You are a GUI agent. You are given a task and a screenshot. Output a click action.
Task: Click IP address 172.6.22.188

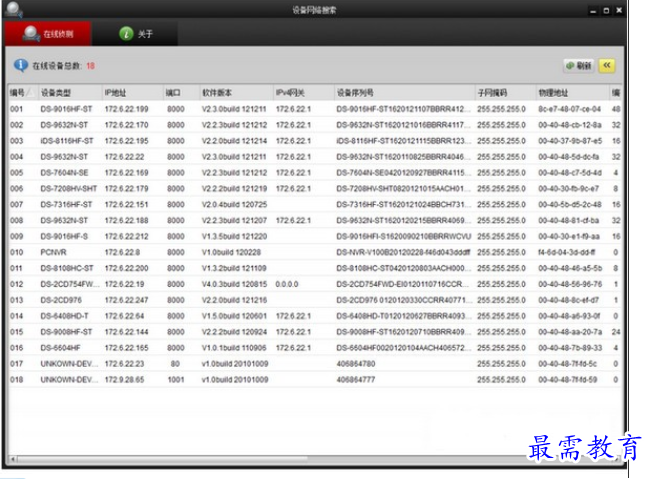[x=126, y=220]
